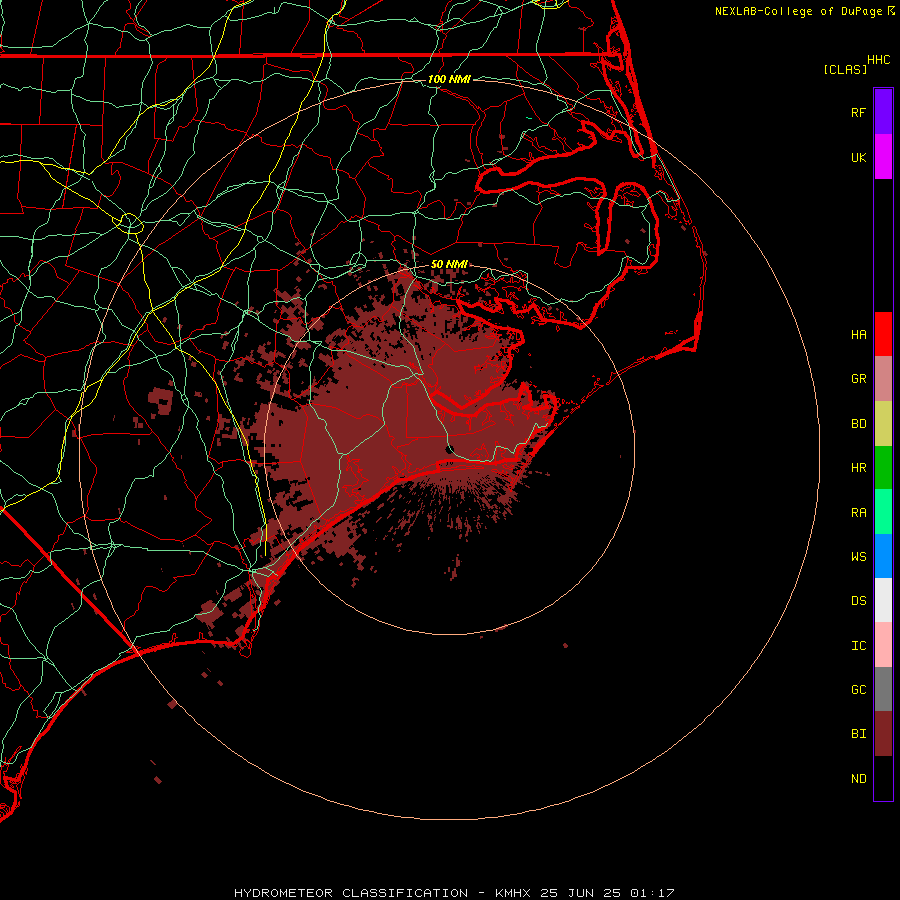Viewport: 900px width, 900px height.
Task: Click the BI brown legend swatch
Action: (x=883, y=734)
